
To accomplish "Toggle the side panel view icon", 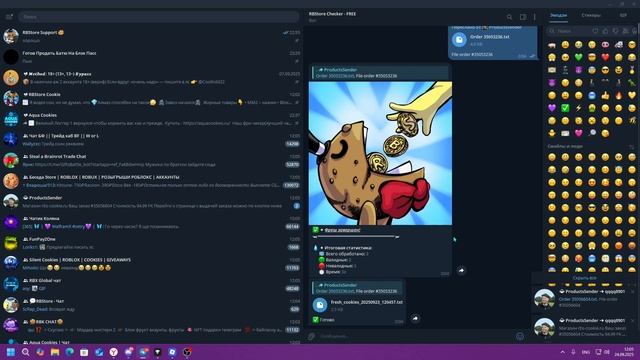I will [523, 17].
